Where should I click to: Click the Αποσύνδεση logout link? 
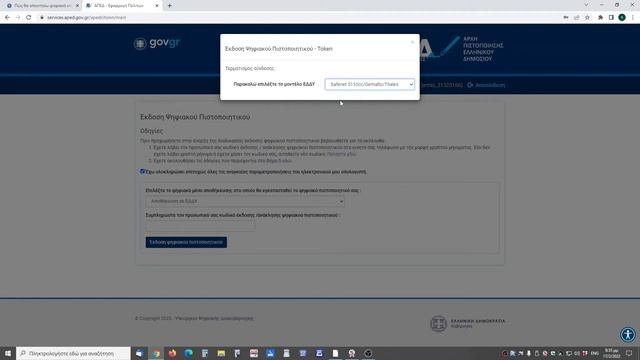click(487, 85)
